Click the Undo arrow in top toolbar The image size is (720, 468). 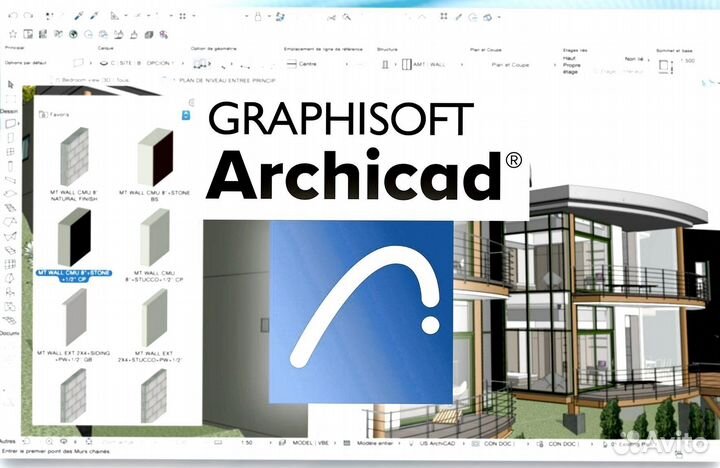point(13,16)
